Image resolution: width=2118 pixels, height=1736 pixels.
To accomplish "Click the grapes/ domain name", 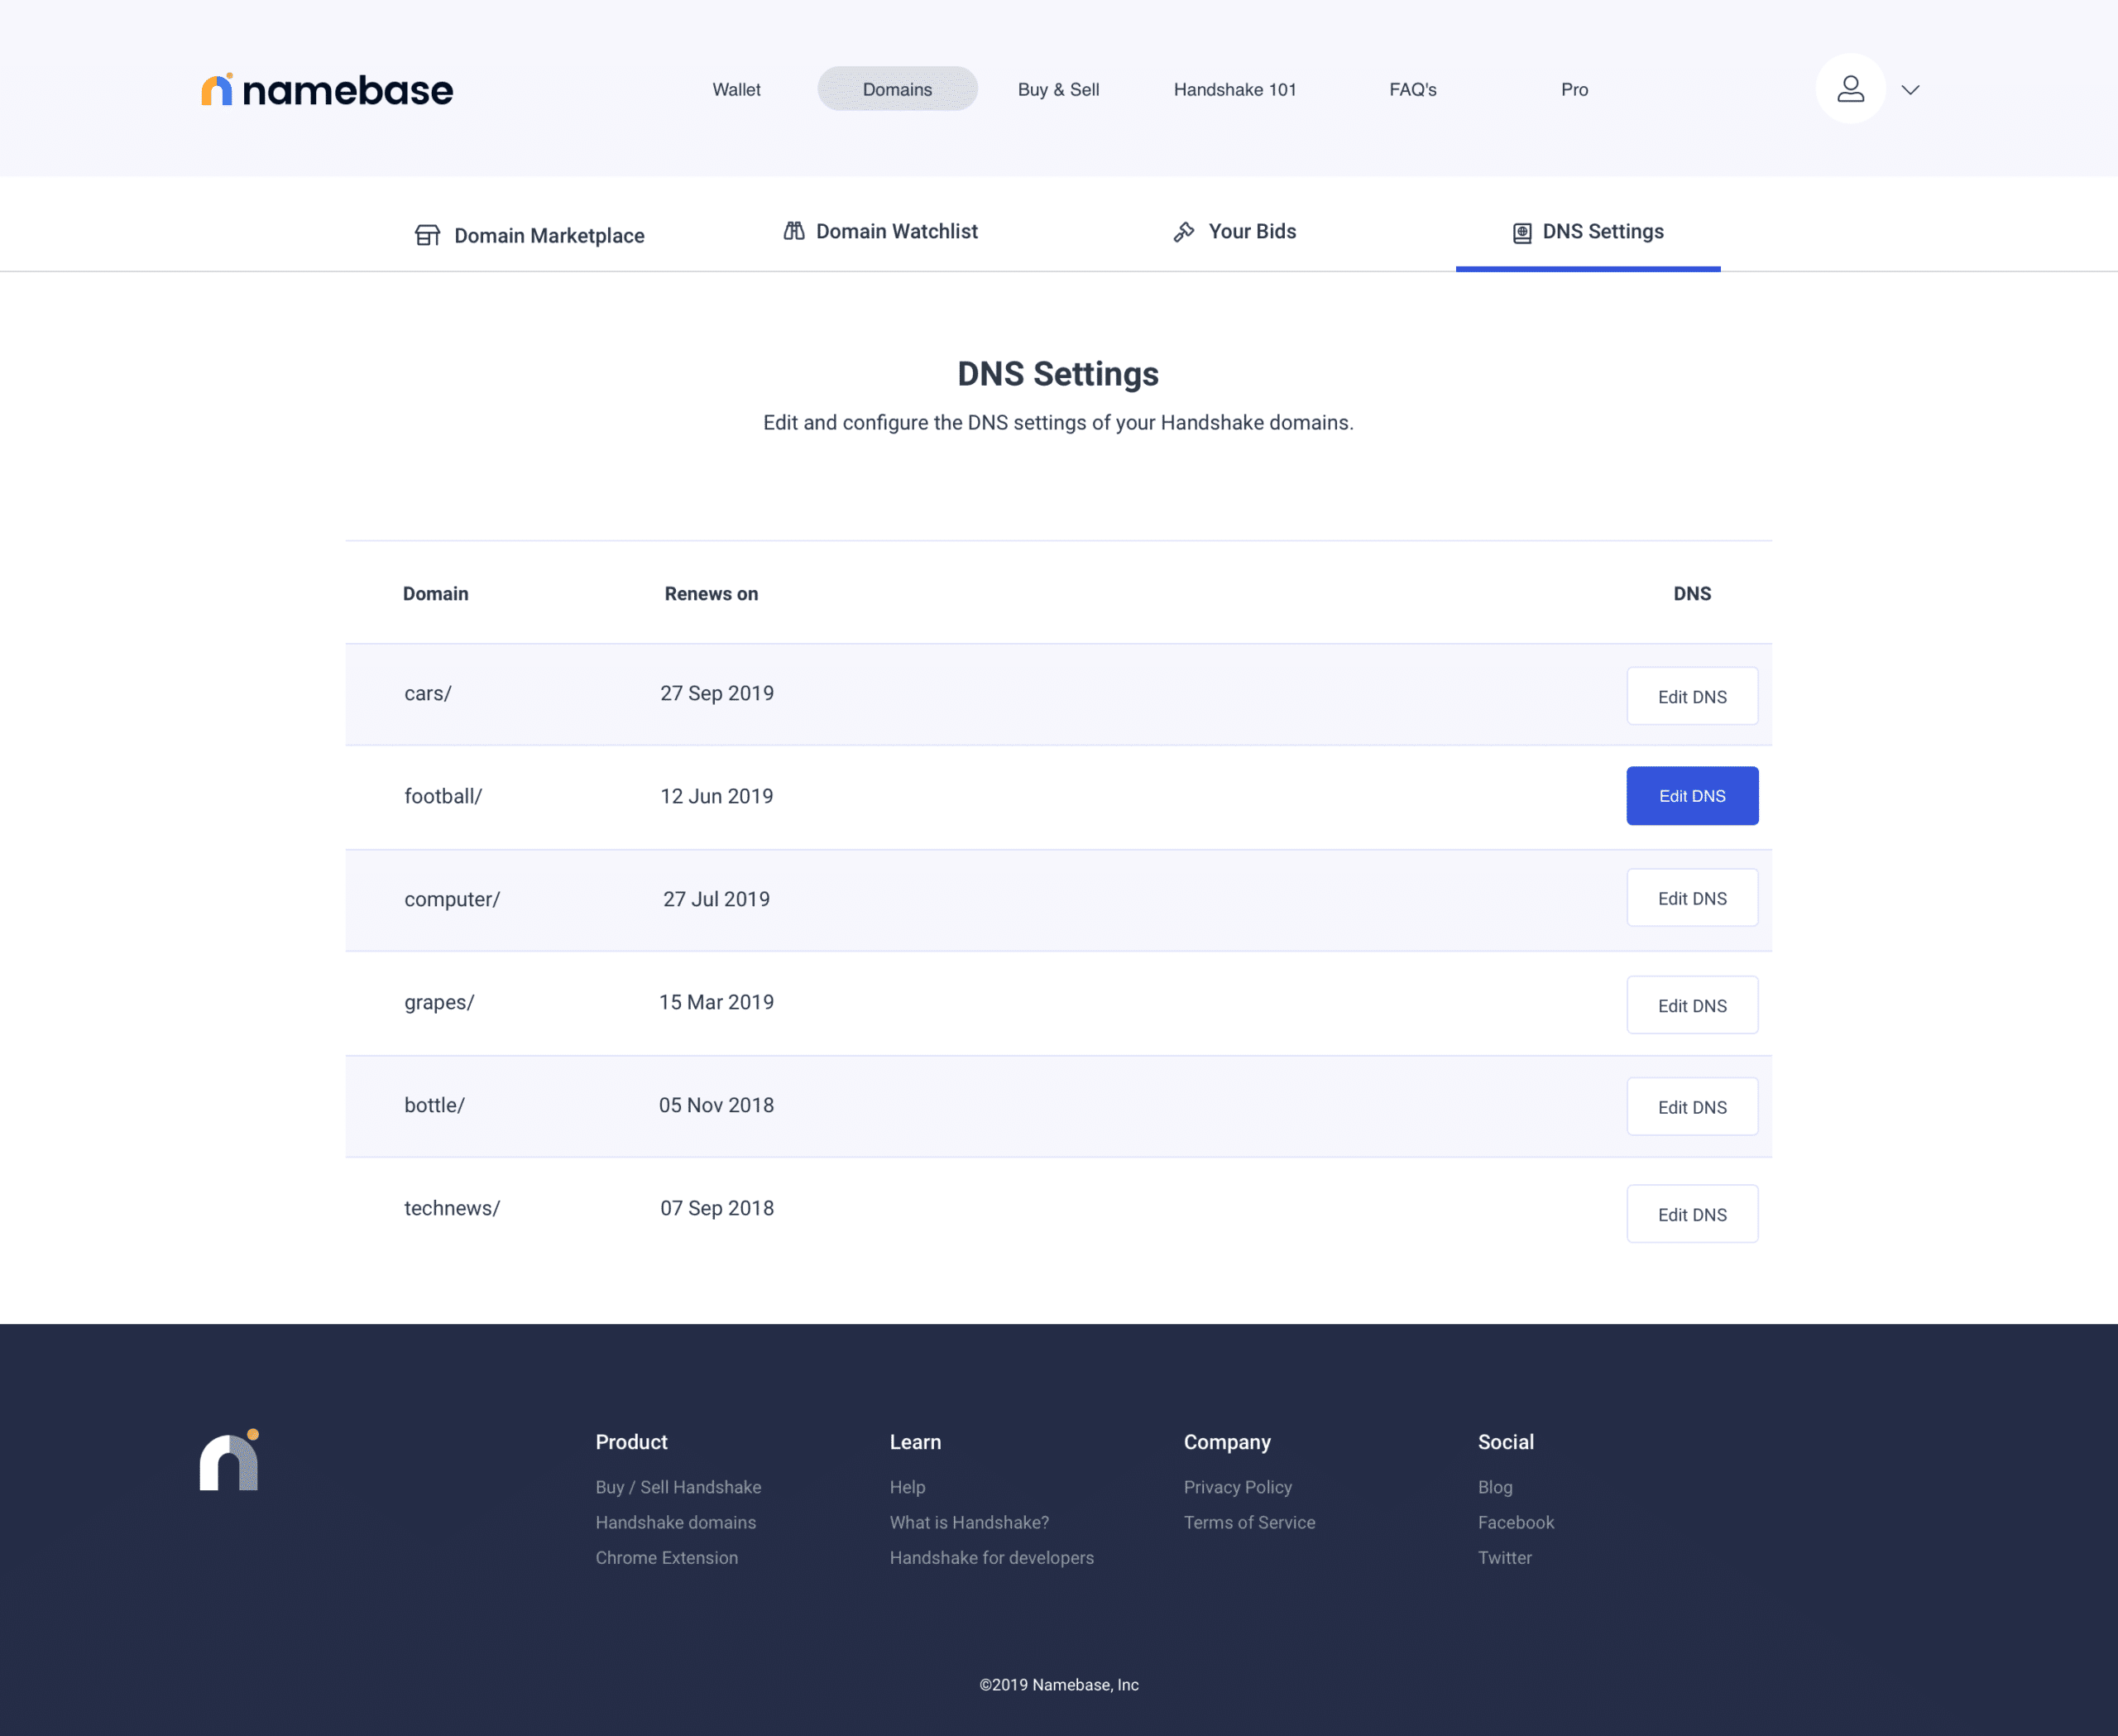I will pyautogui.click(x=439, y=1002).
